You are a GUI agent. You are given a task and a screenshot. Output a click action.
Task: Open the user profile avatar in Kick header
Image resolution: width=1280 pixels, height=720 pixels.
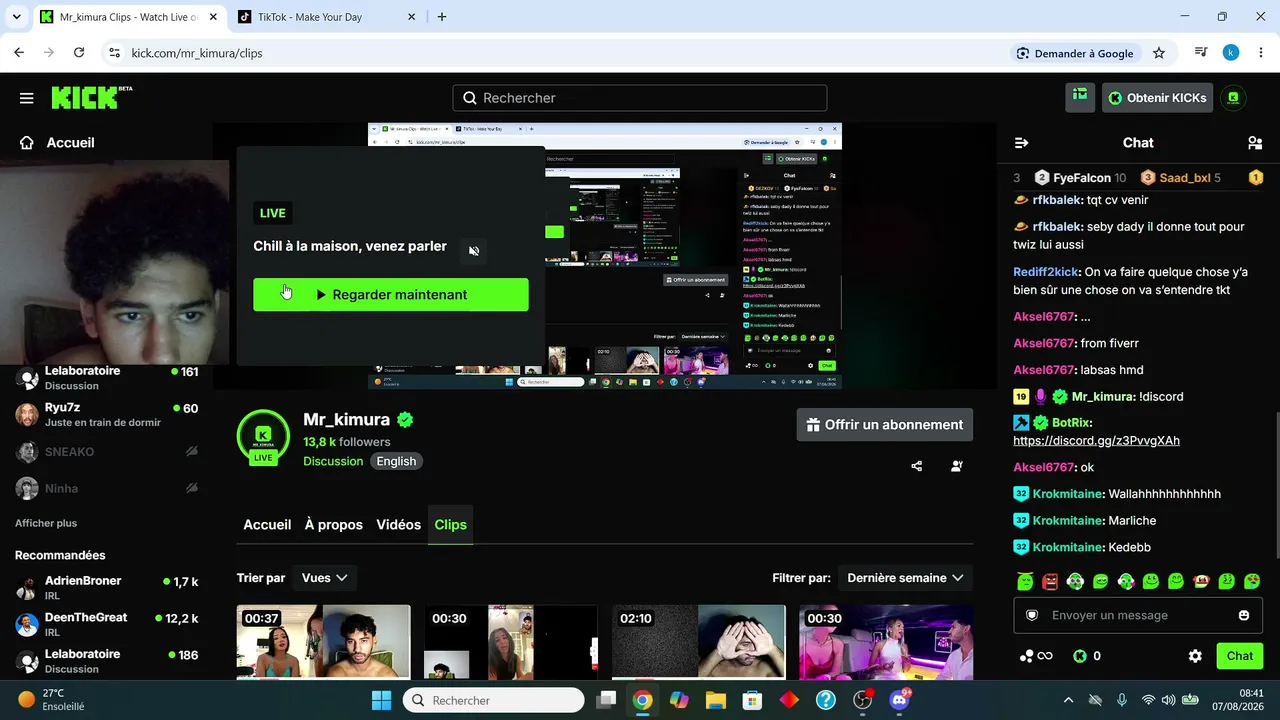pyautogui.click(x=1234, y=97)
